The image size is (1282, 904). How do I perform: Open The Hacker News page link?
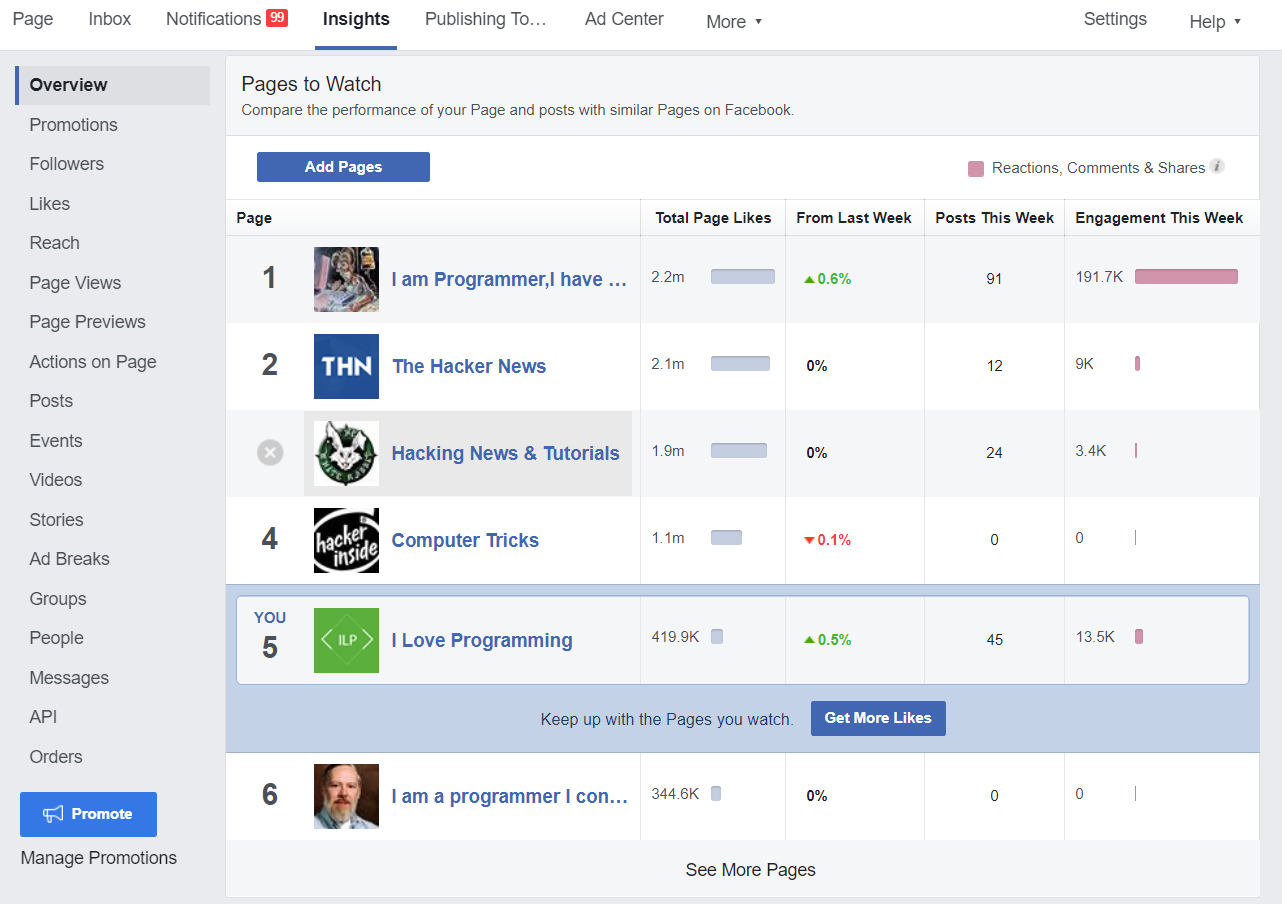(x=469, y=366)
